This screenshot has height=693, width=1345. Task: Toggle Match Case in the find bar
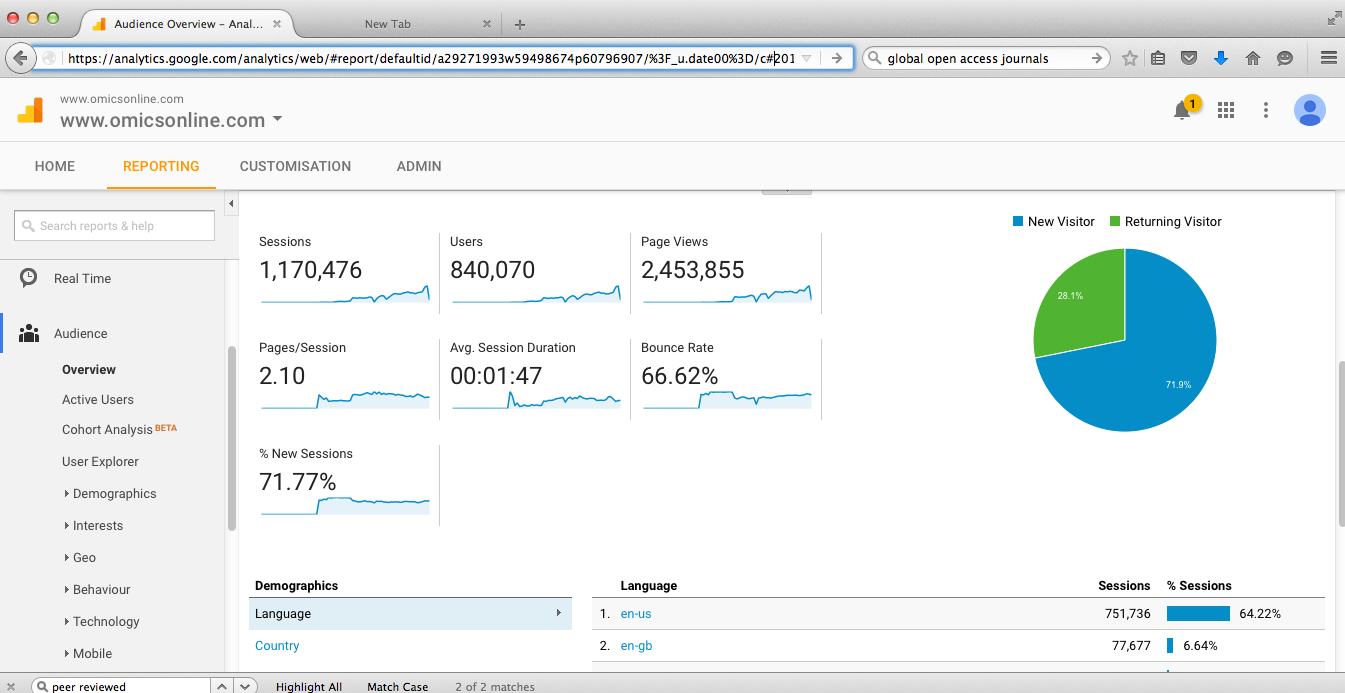coord(396,686)
